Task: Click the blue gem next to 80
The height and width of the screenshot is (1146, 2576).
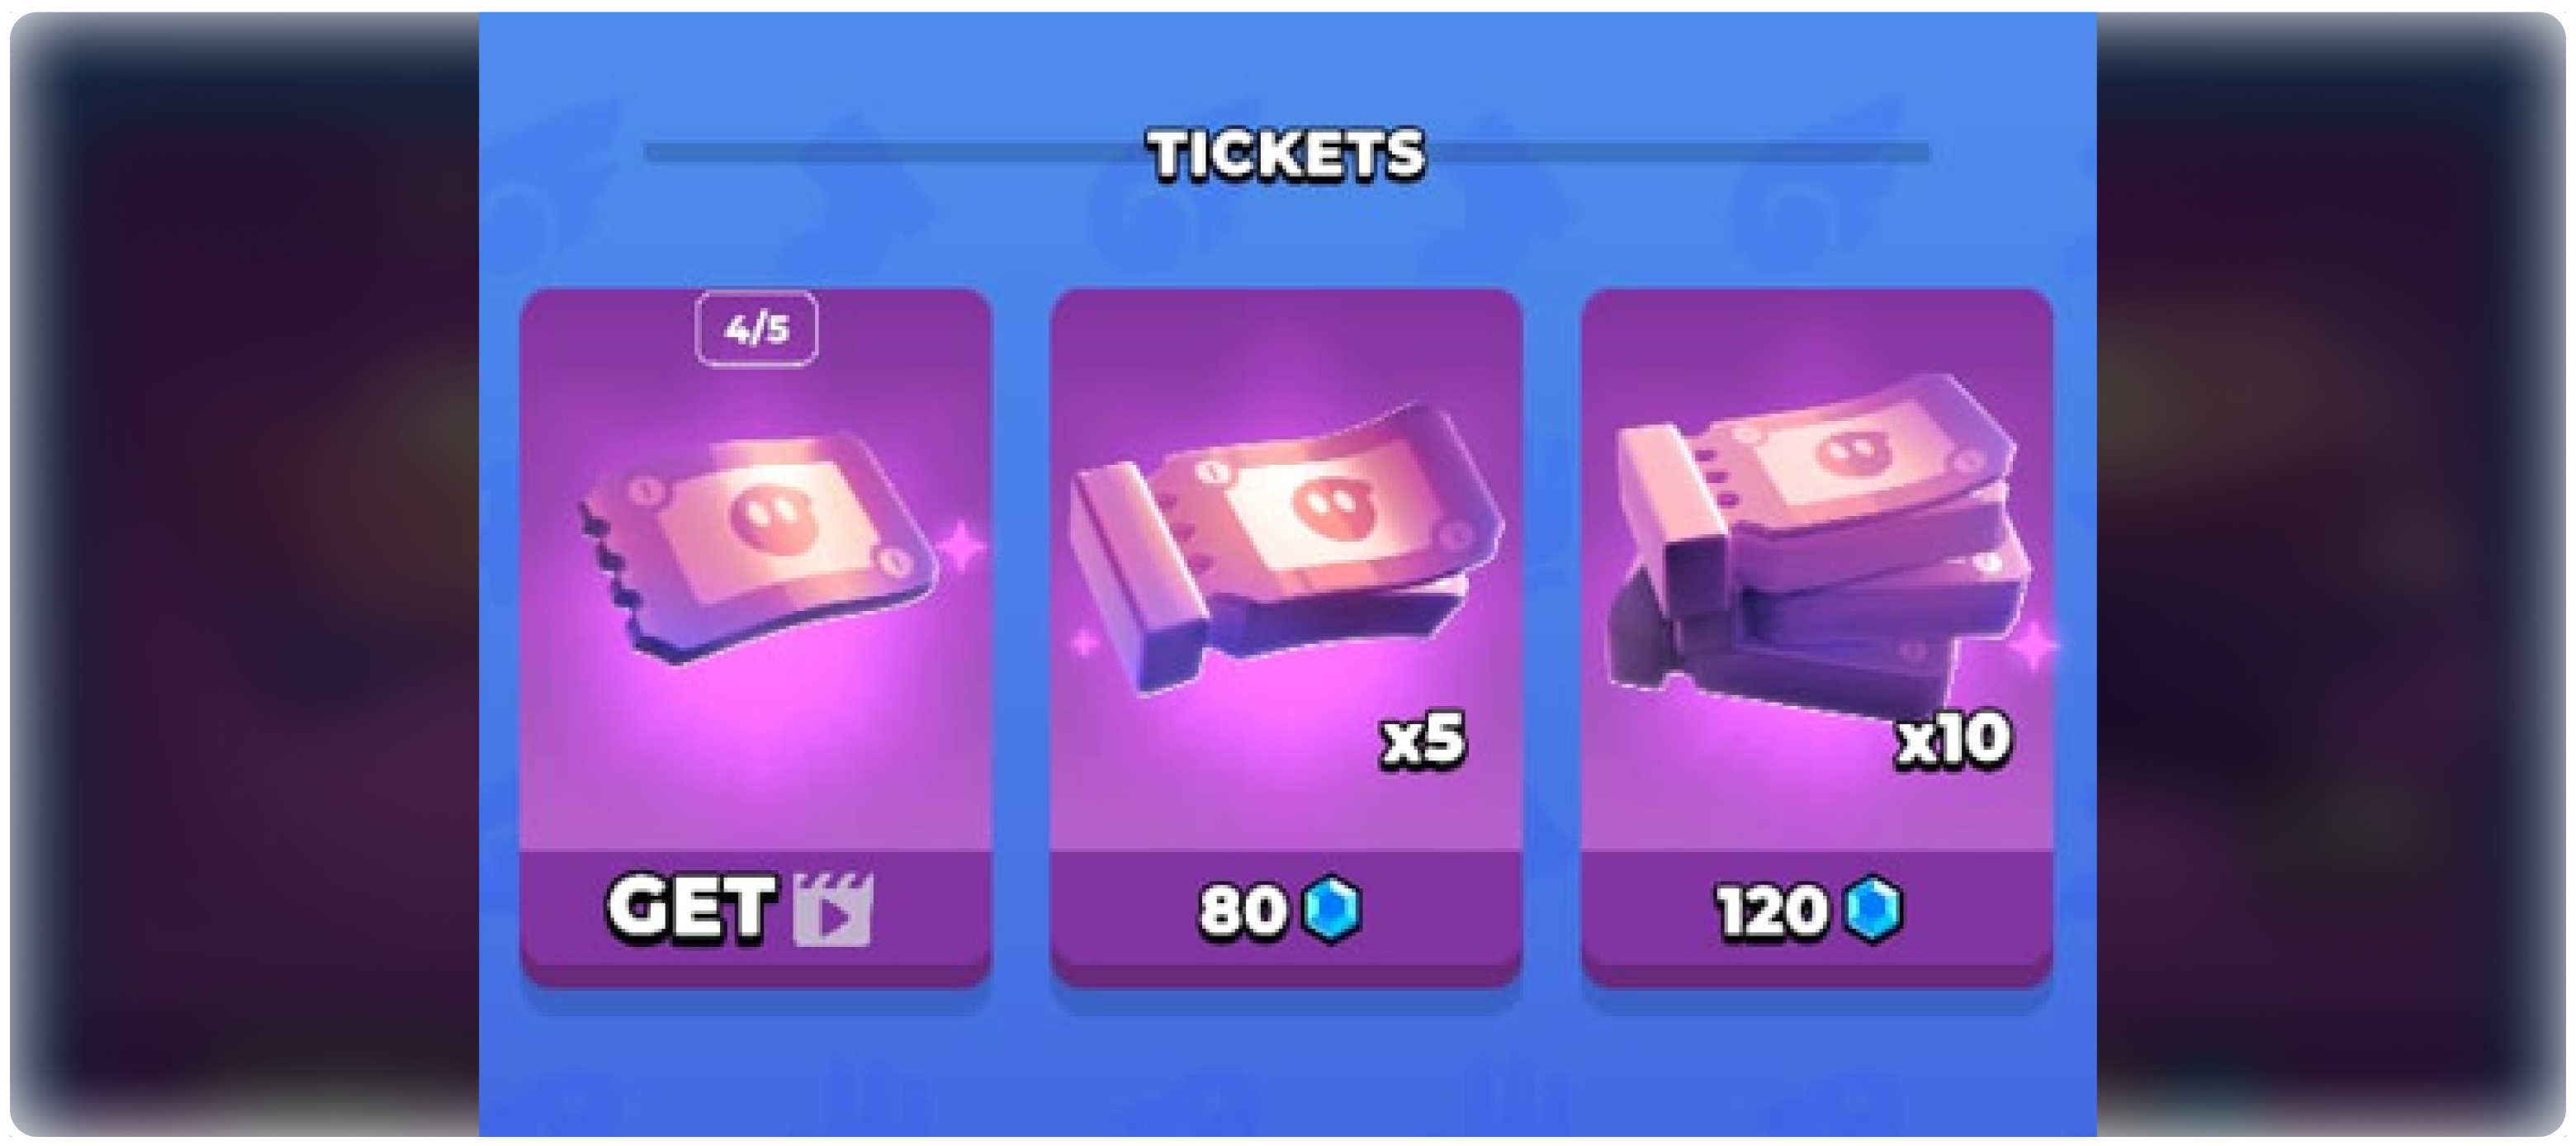Action: tap(1333, 909)
